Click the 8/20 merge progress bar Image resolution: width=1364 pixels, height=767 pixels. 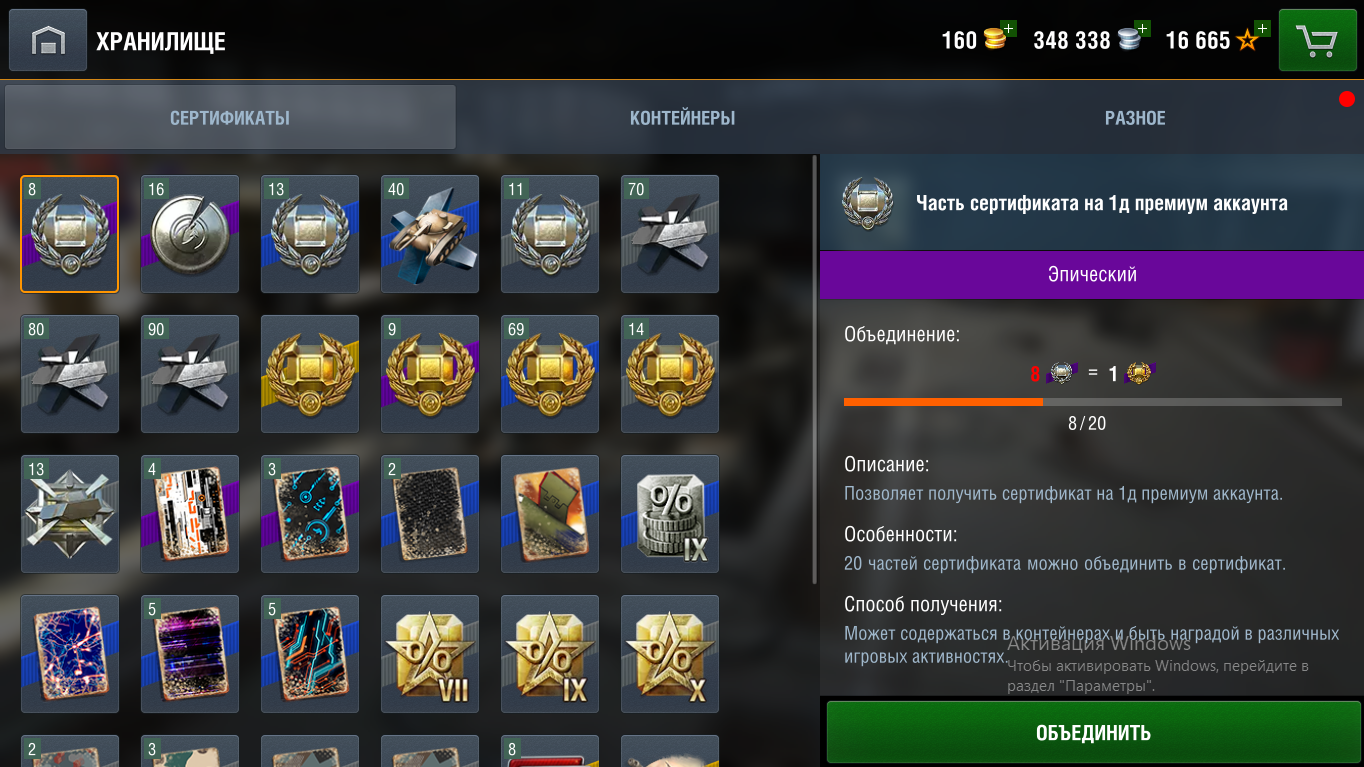point(1093,402)
